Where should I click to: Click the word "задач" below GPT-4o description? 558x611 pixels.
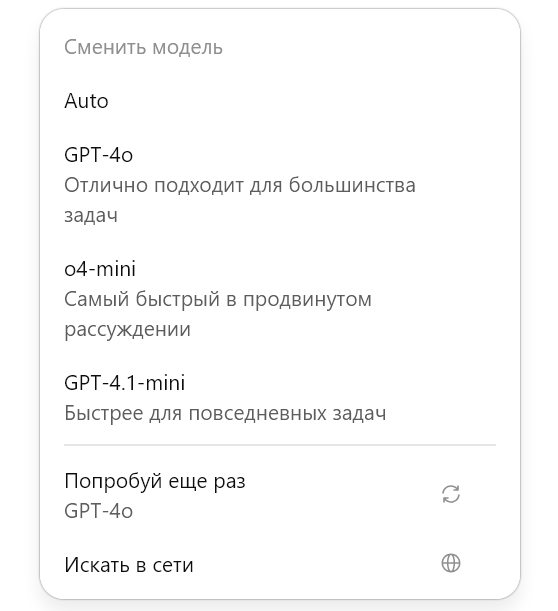[91, 215]
